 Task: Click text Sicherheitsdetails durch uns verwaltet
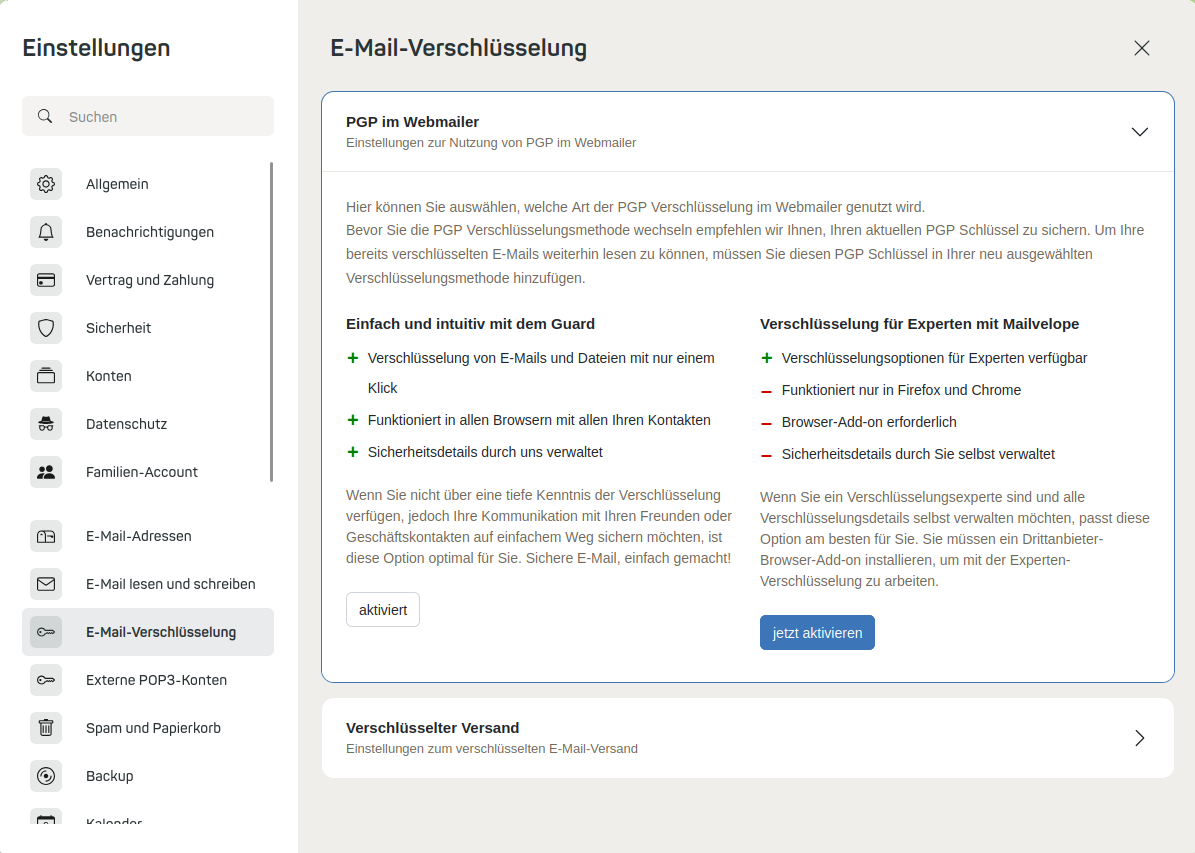(485, 452)
